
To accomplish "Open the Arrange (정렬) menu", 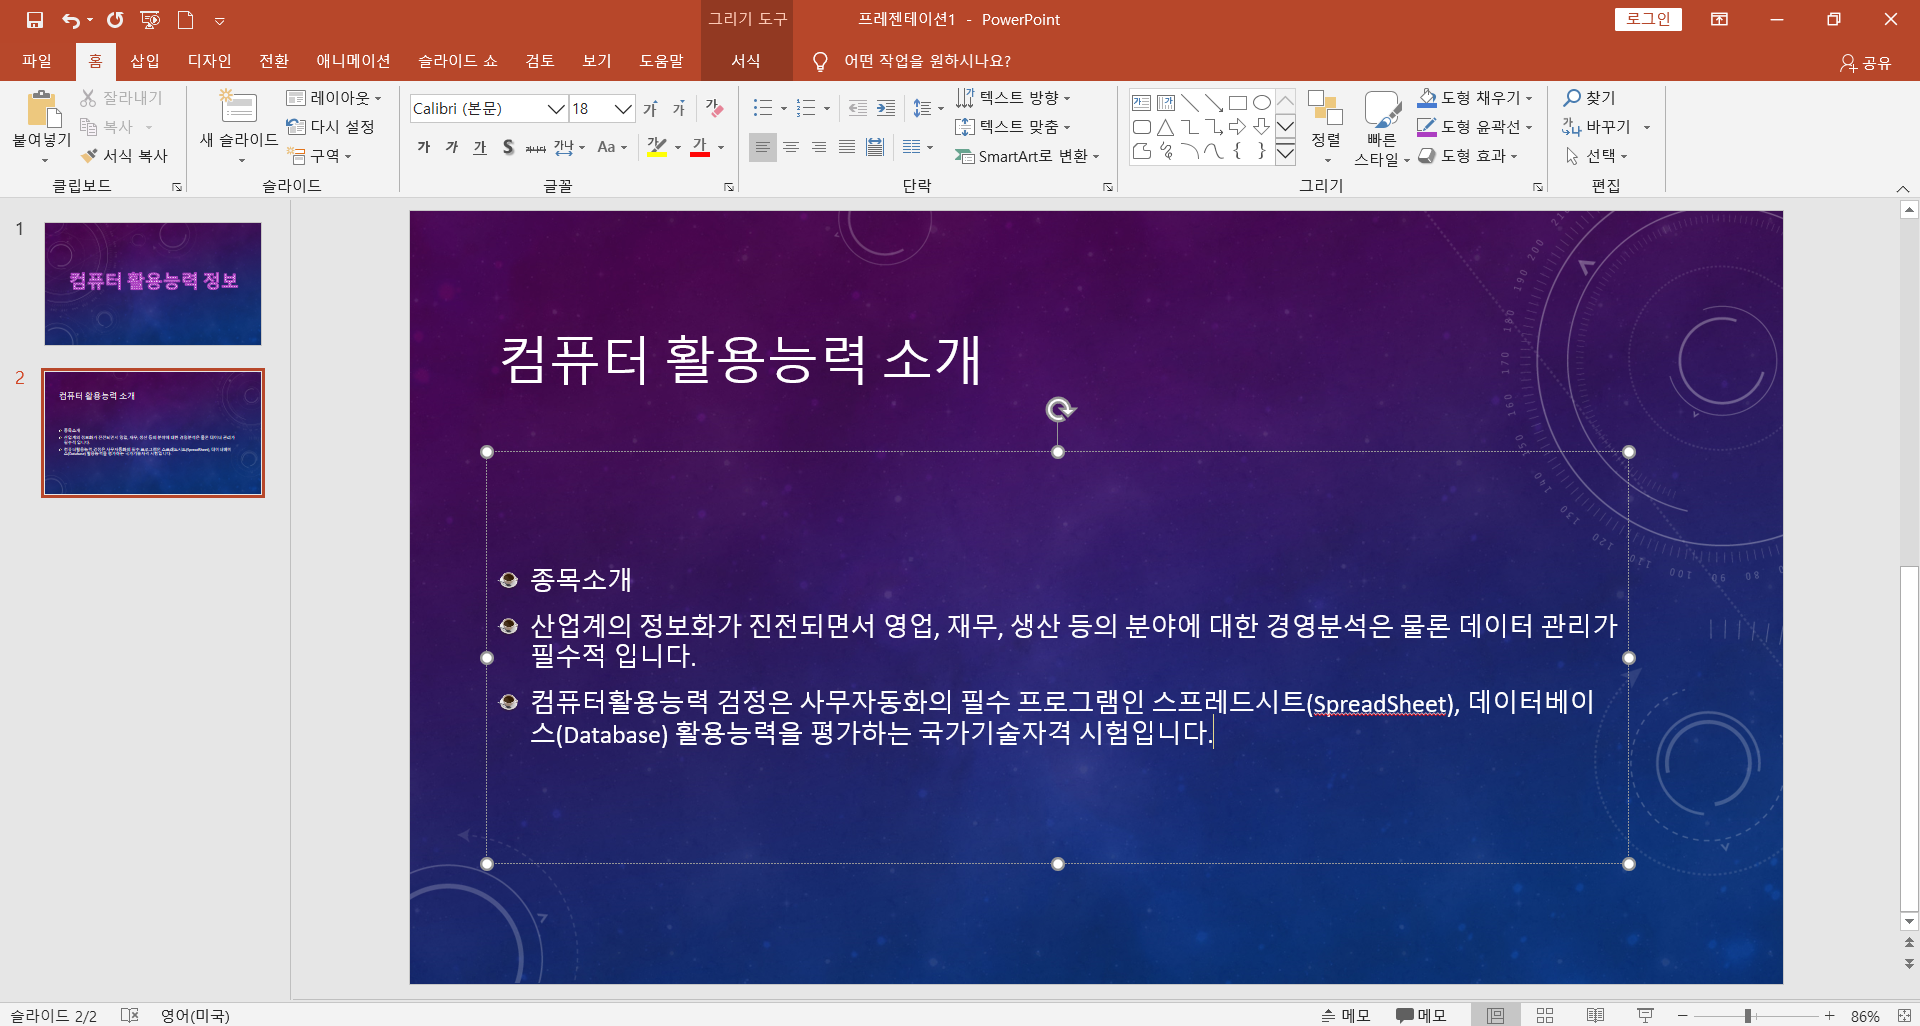I will point(1326,128).
